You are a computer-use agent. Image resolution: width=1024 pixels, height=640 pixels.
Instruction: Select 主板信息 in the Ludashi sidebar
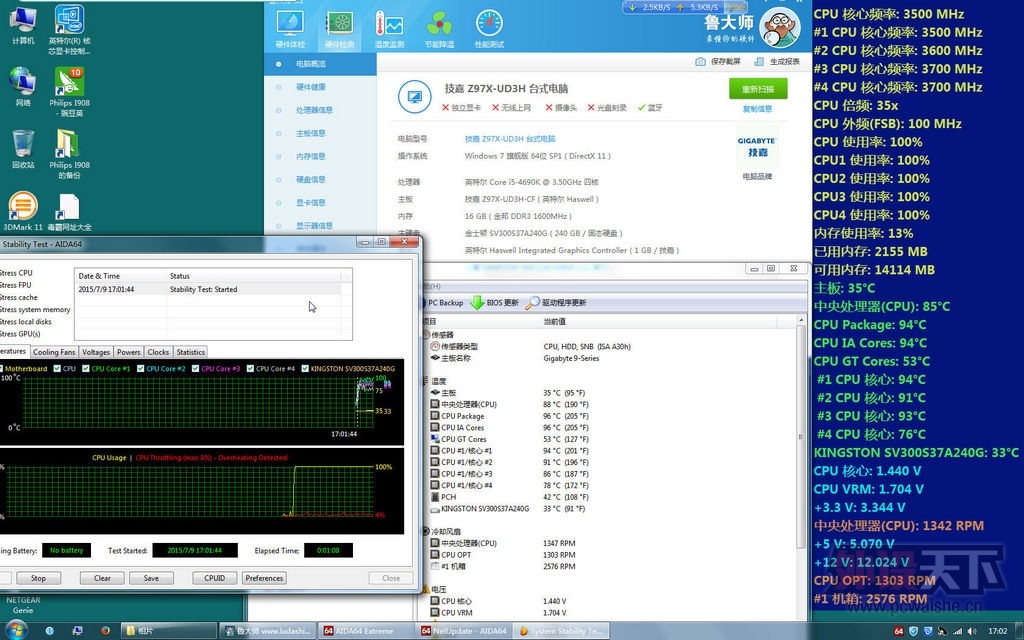tap(321, 133)
